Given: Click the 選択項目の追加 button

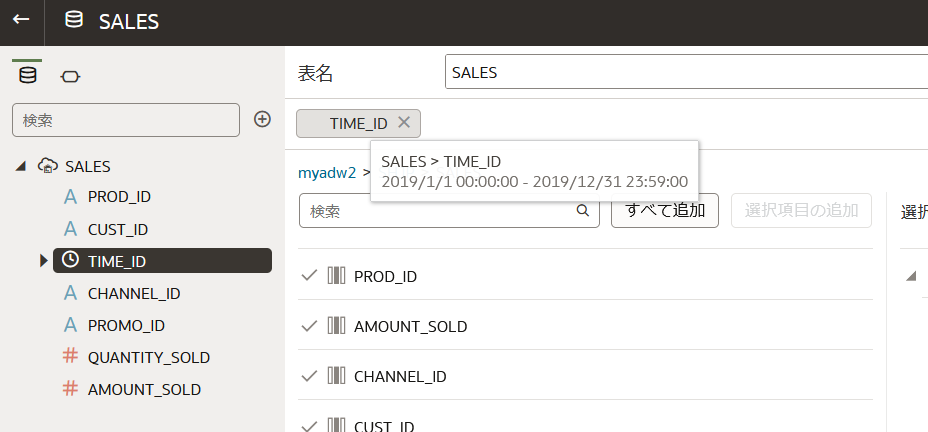Looking at the screenshot, I should point(801,210).
